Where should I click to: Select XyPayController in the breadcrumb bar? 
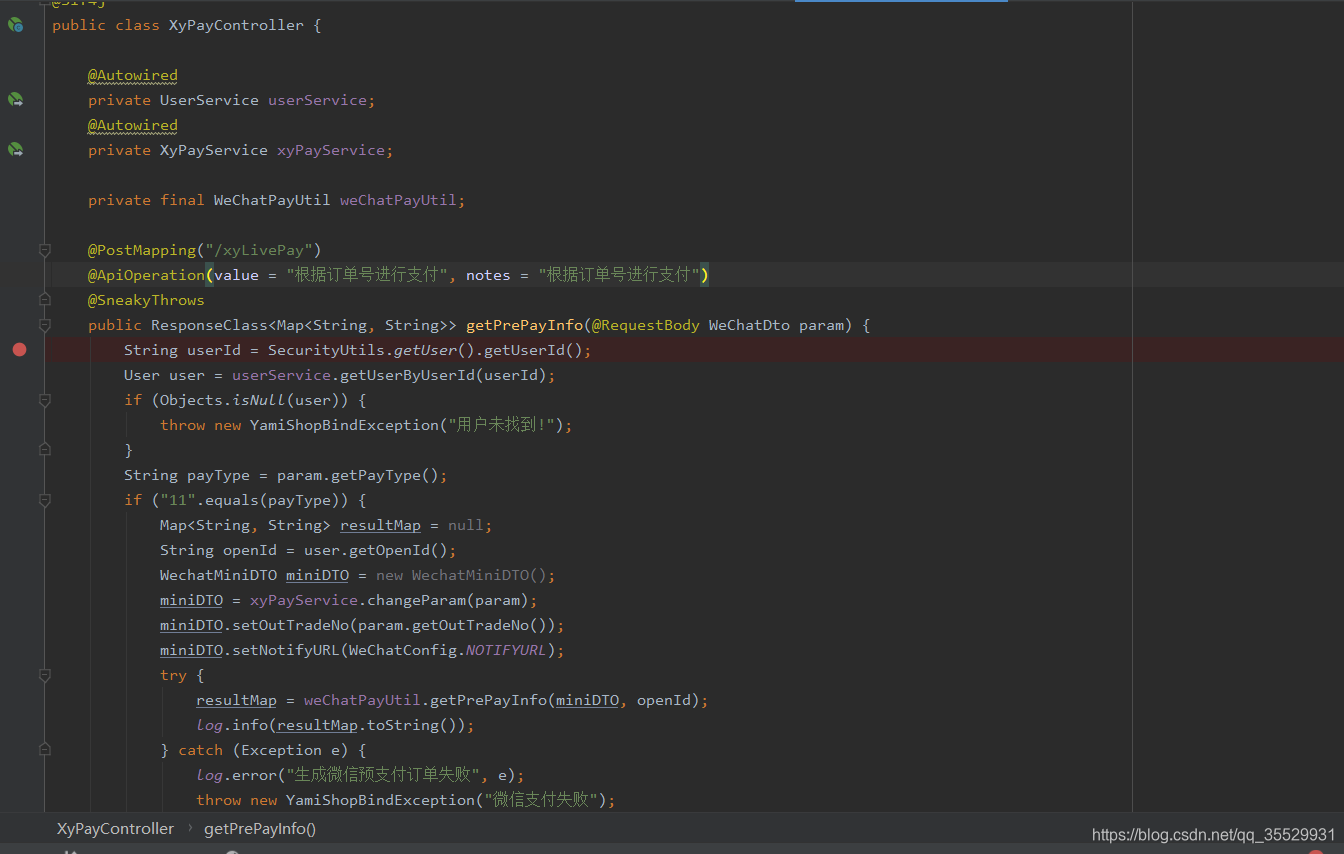pos(115,829)
